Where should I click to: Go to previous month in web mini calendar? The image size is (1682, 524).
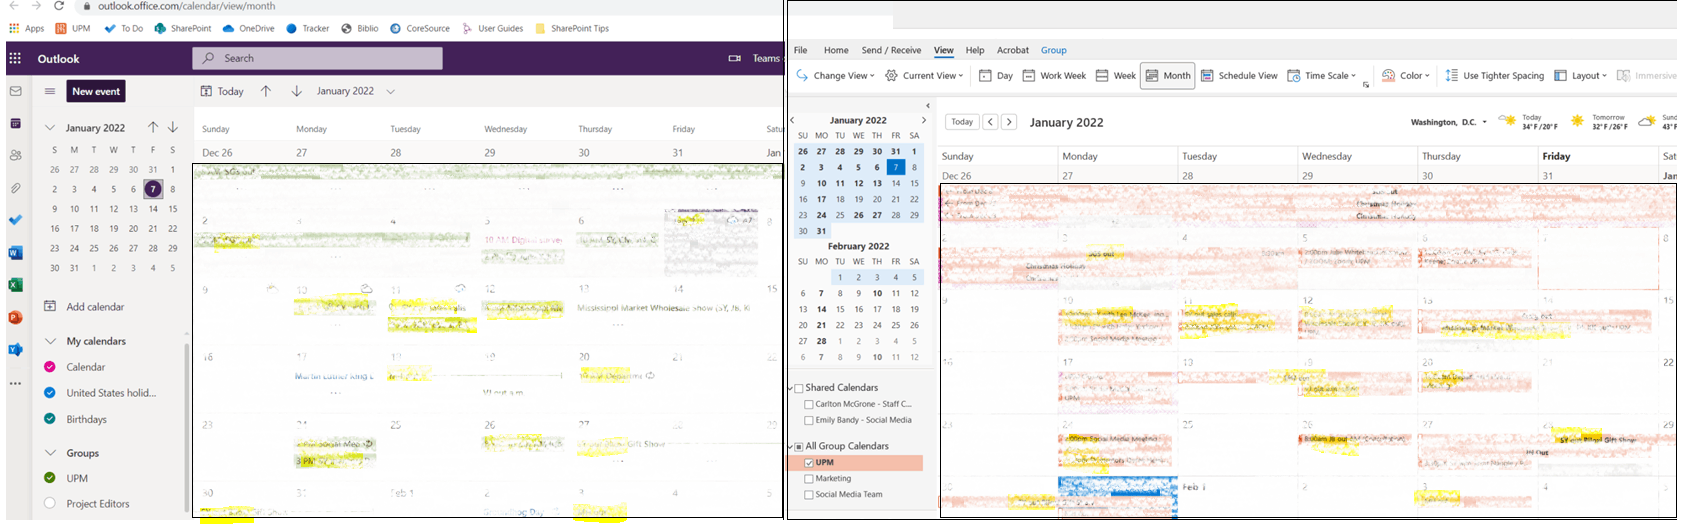pyautogui.click(x=153, y=127)
